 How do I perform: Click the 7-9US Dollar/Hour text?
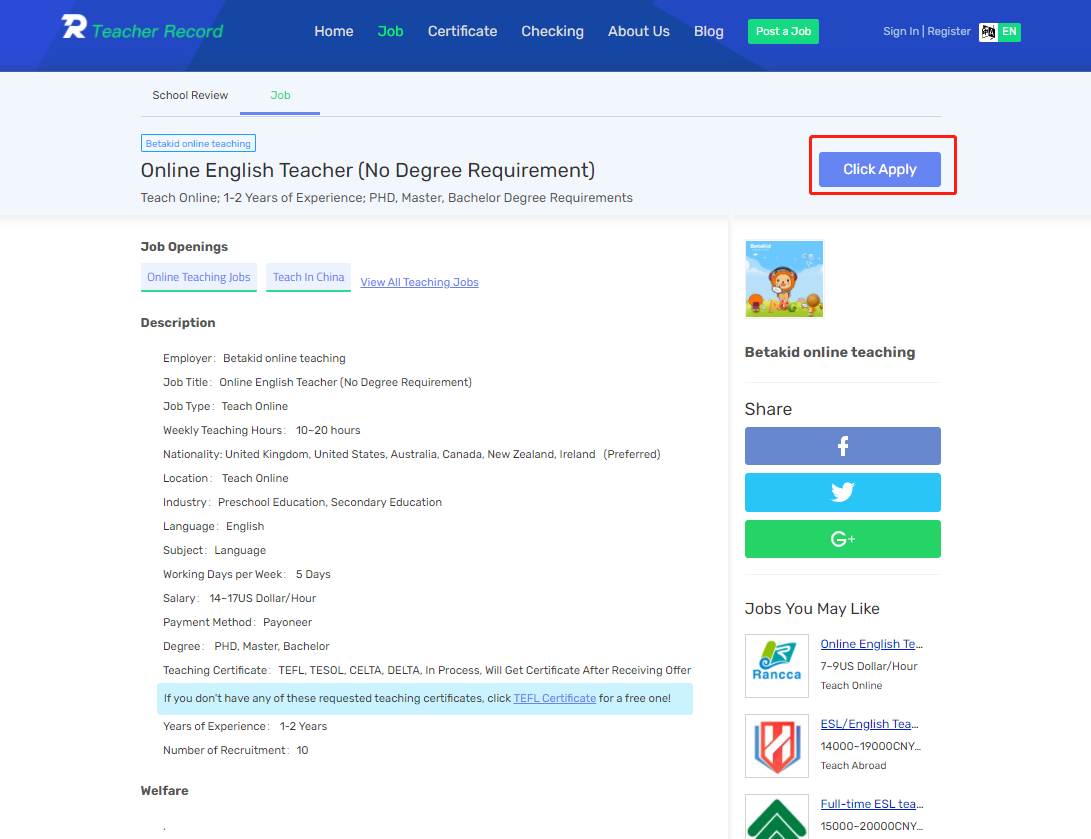pyautogui.click(x=868, y=666)
